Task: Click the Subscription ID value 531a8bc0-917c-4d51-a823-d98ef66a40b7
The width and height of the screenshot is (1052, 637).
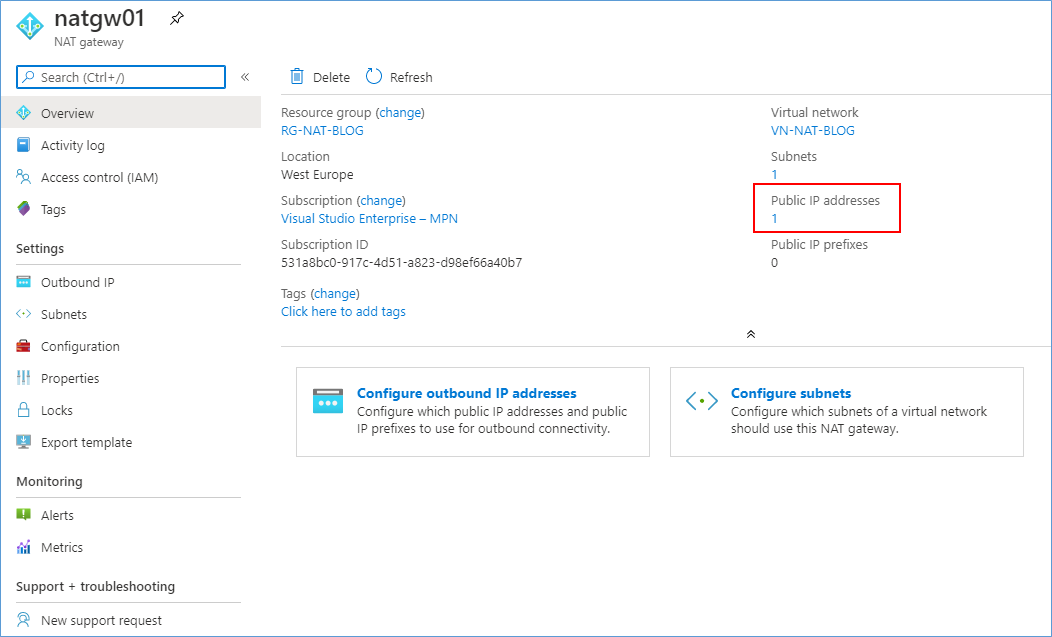Action: (401, 262)
